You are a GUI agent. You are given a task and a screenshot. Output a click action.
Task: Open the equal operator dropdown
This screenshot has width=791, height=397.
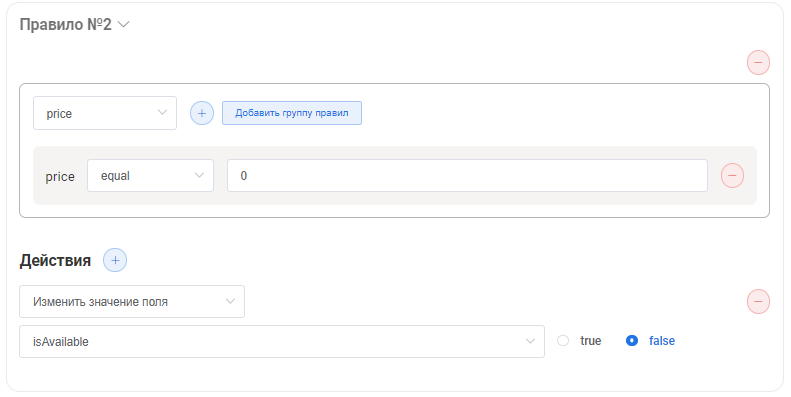tap(150, 176)
